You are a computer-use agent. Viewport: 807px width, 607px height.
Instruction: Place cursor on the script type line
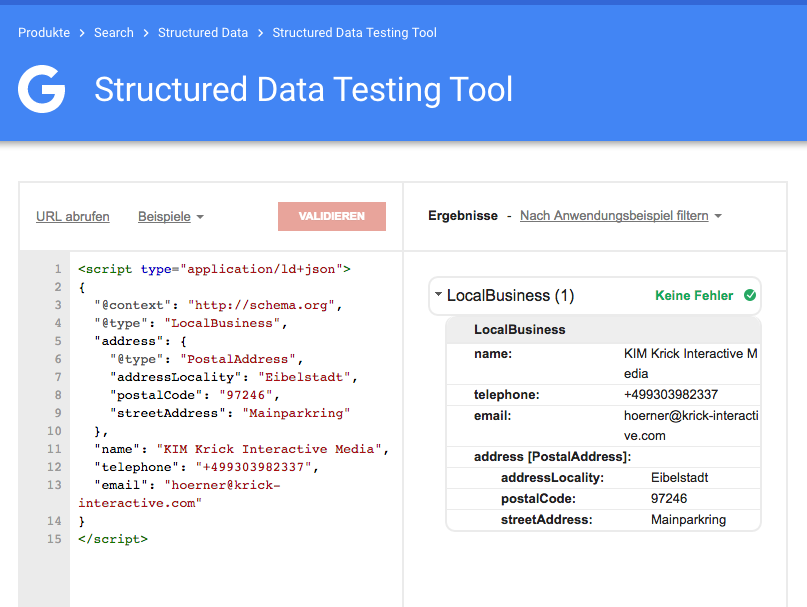click(x=214, y=269)
